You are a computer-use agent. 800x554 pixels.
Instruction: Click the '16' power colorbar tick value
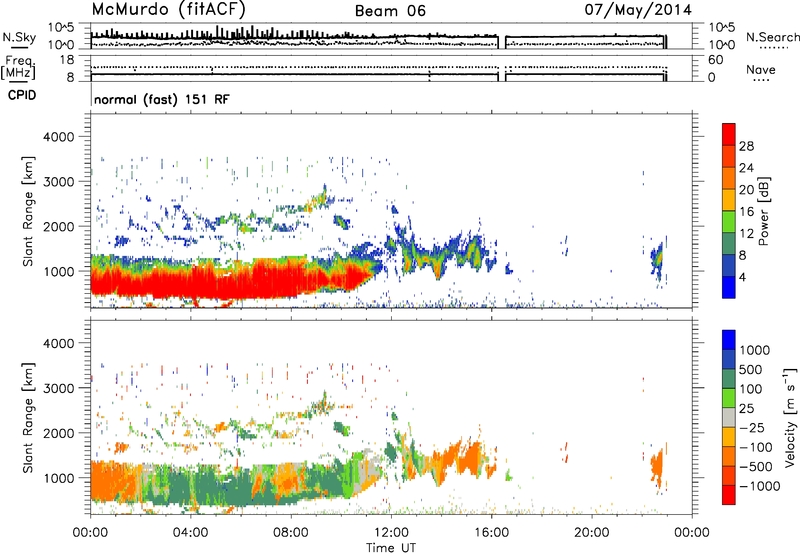pos(746,211)
